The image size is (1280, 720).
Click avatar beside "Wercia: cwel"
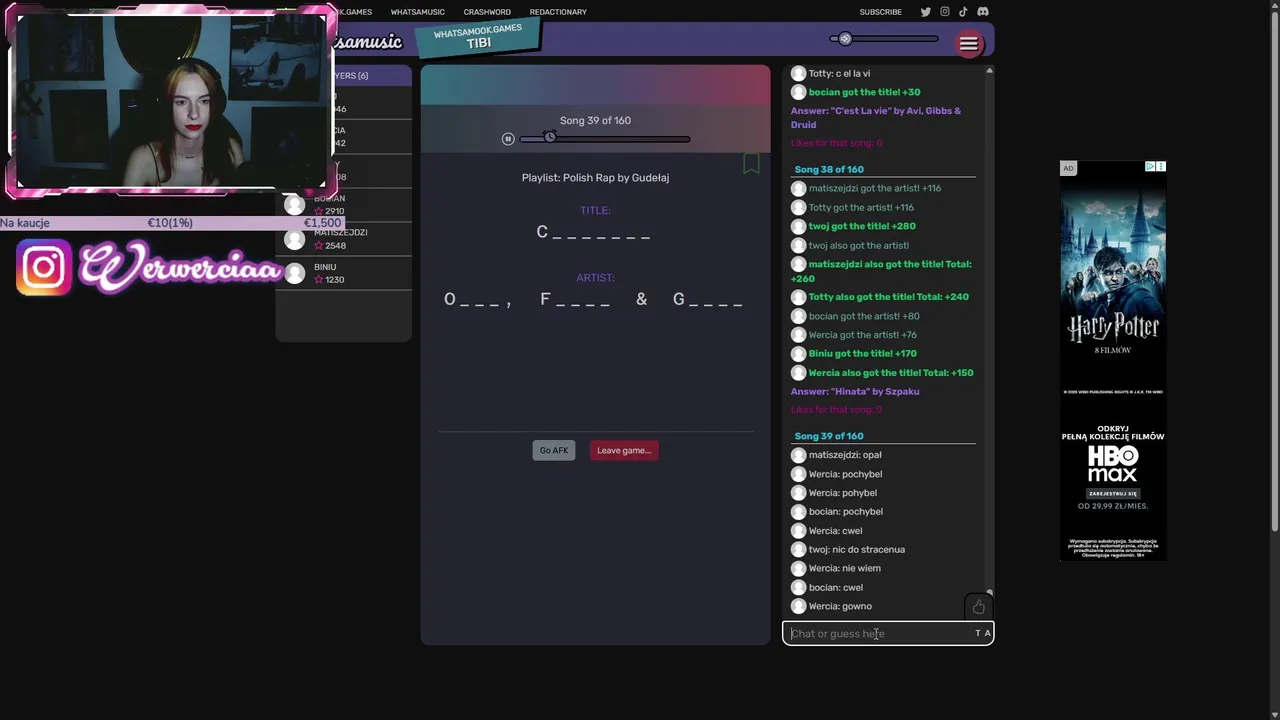pos(798,530)
